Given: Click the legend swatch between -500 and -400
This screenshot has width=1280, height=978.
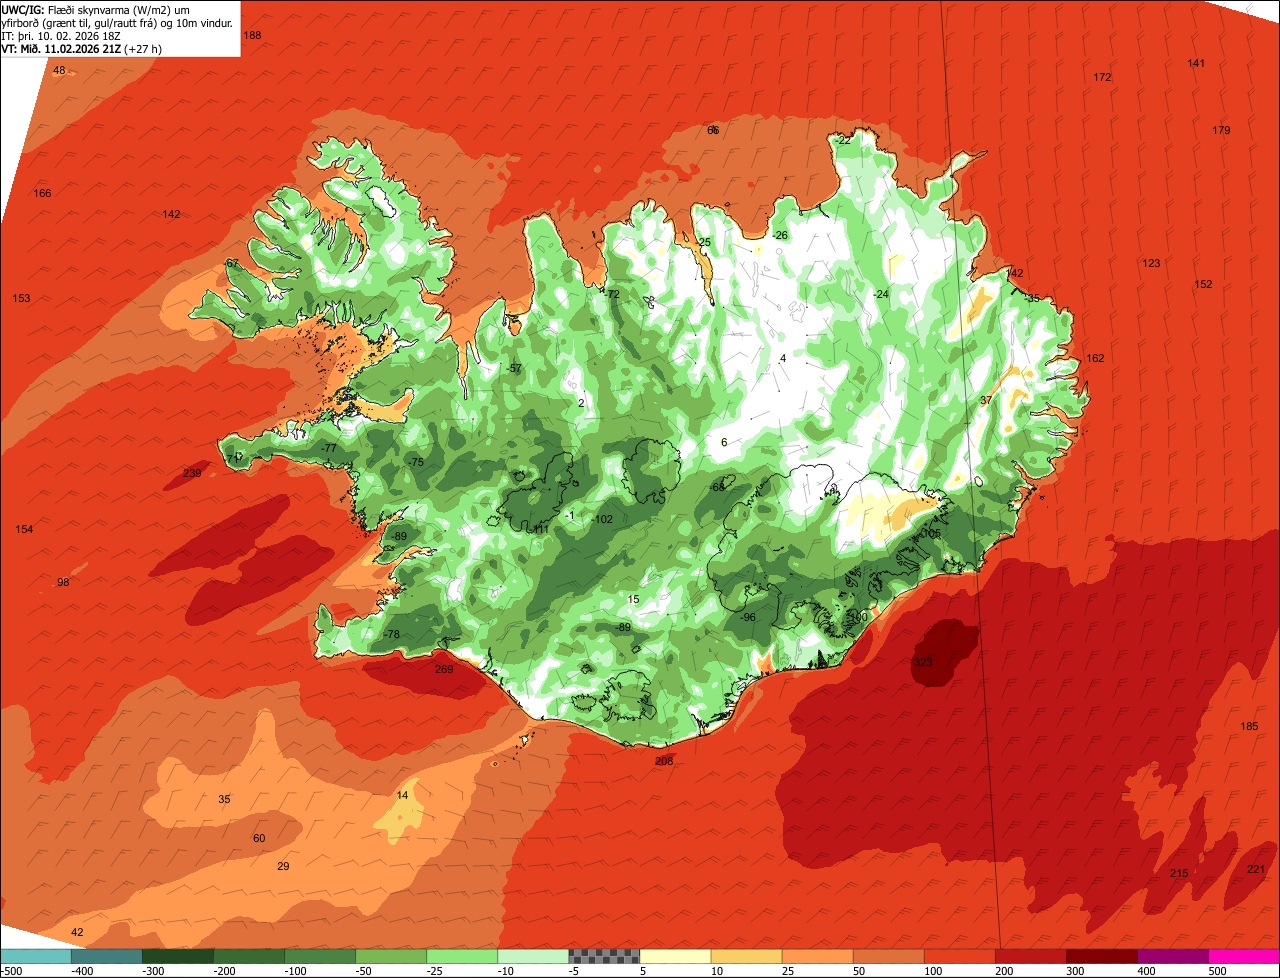Looking at the screenshot, I should click(36, 956).
